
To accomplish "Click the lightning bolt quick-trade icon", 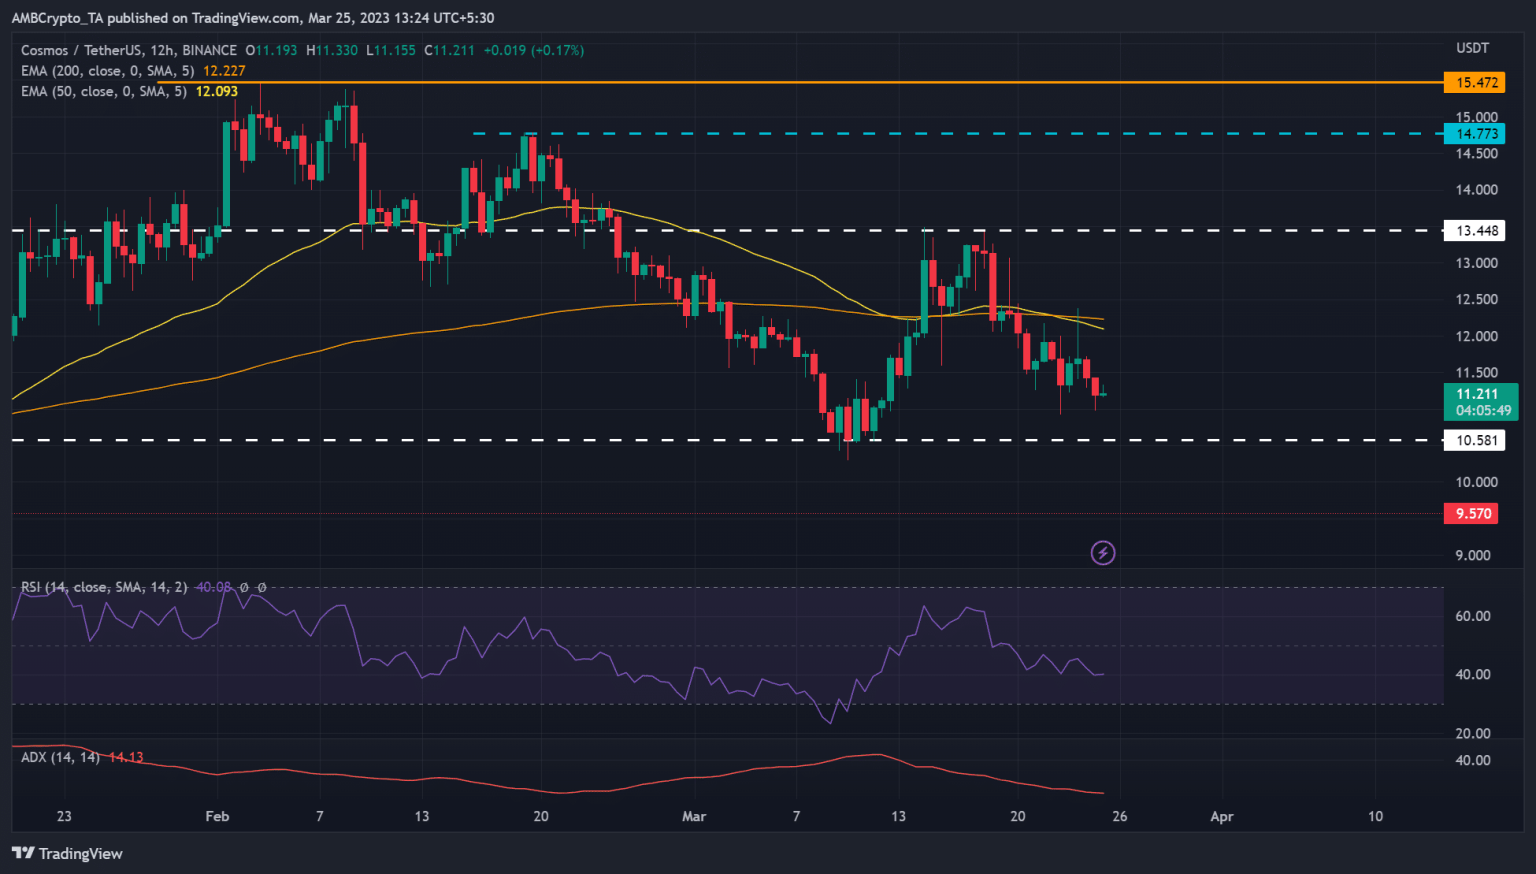I will point(1103,552).
